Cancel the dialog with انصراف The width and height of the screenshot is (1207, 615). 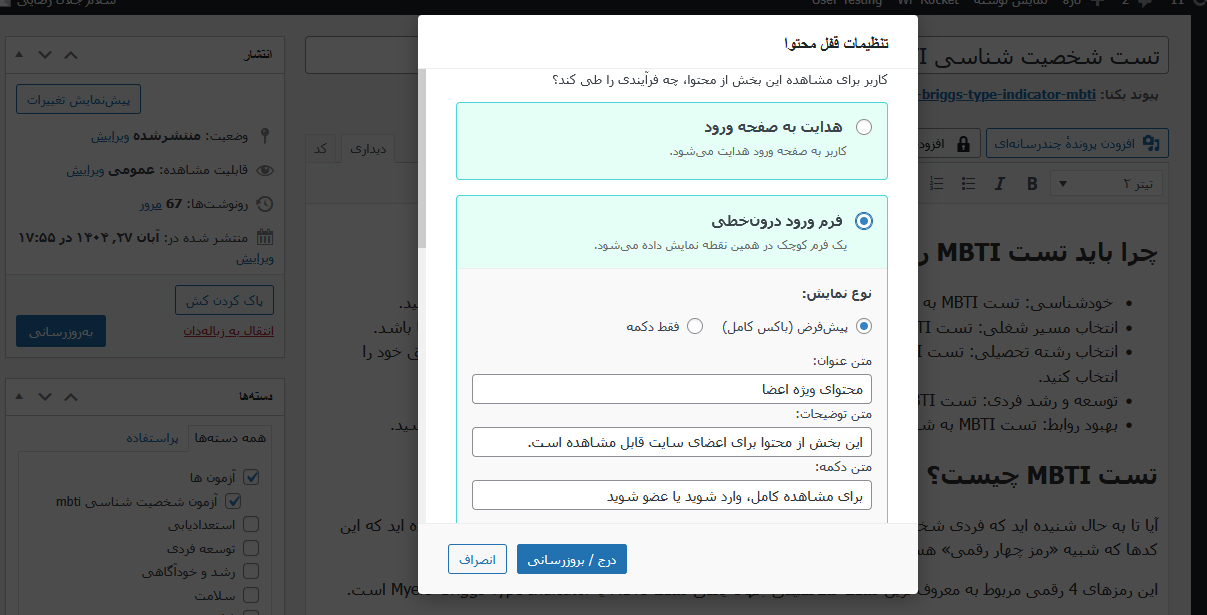click(477, 559)
